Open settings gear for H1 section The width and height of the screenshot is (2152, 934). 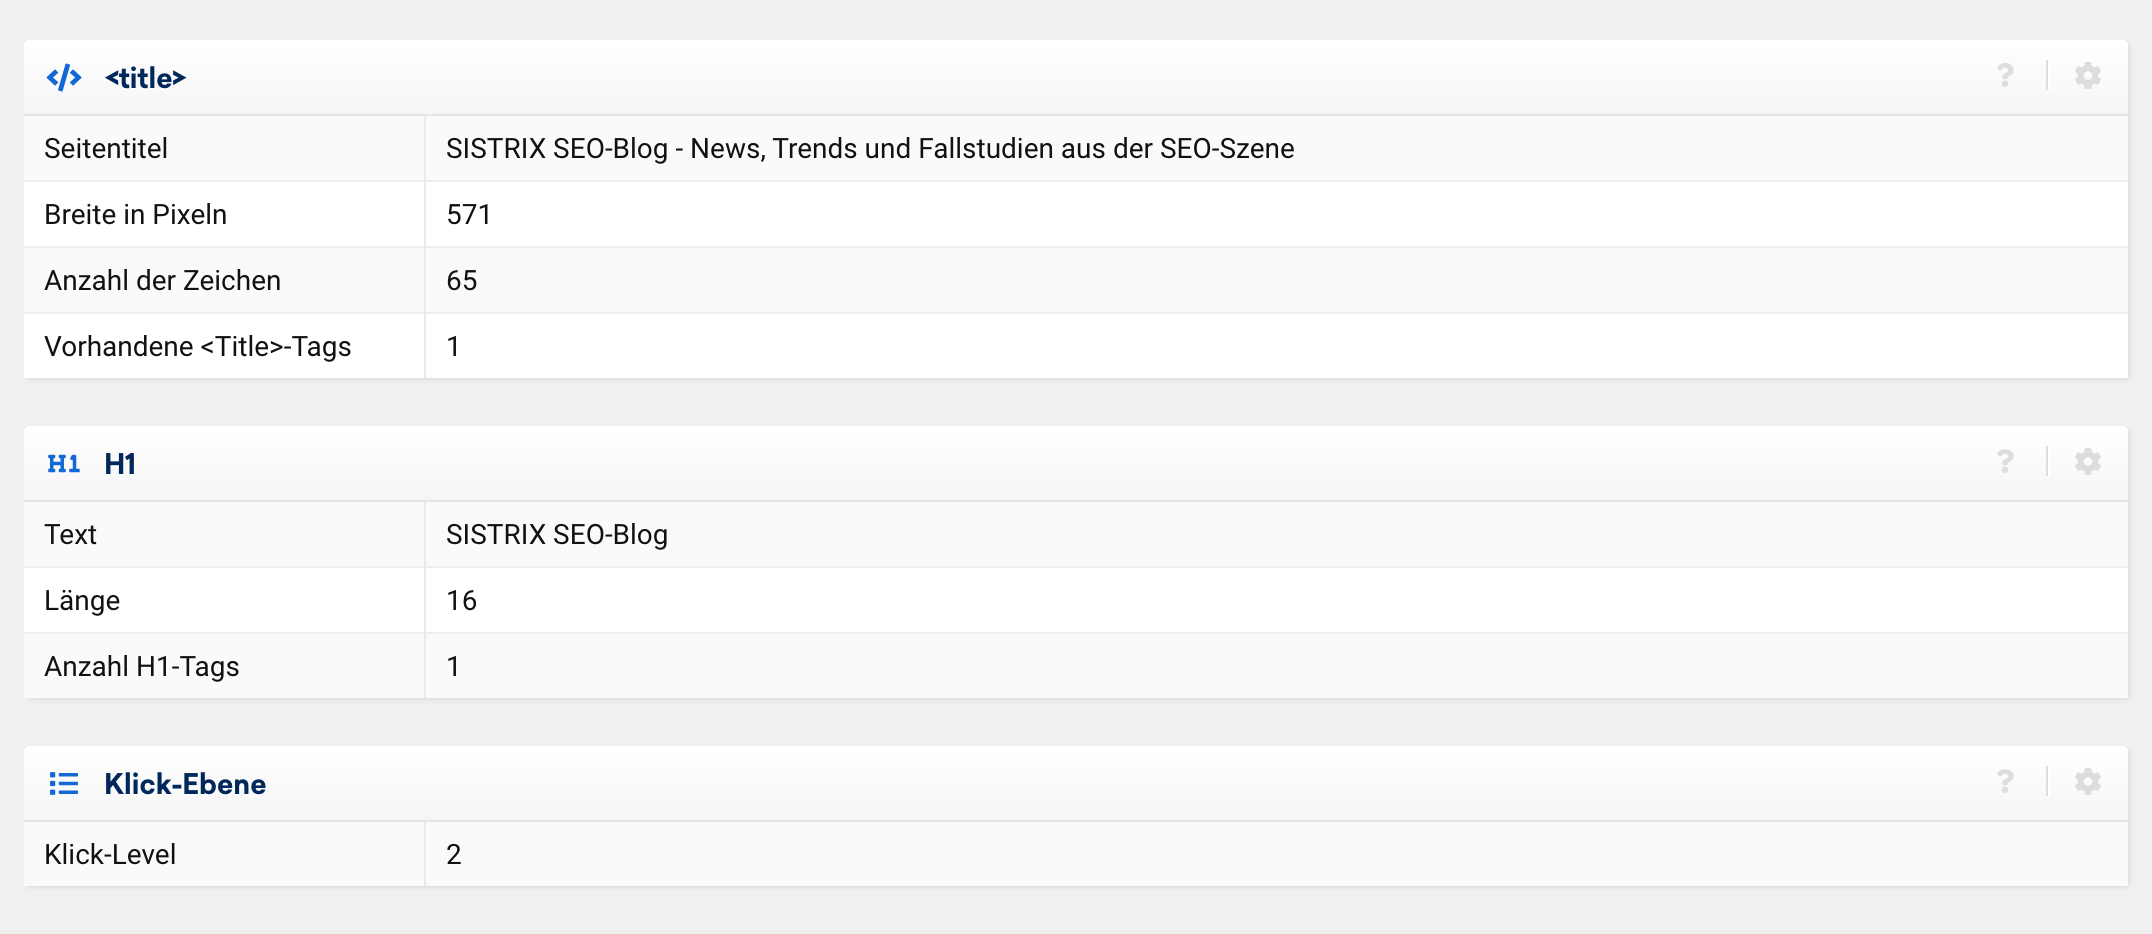(x=2087, y=462)
